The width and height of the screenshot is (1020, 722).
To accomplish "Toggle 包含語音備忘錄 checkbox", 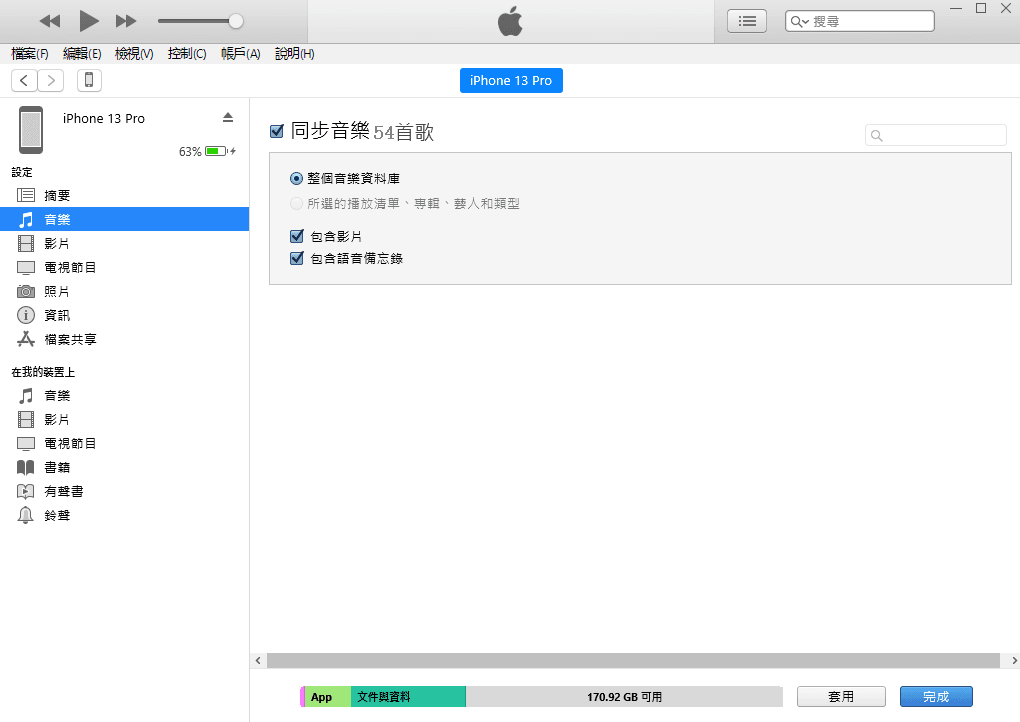I will (x=297, y=258).
